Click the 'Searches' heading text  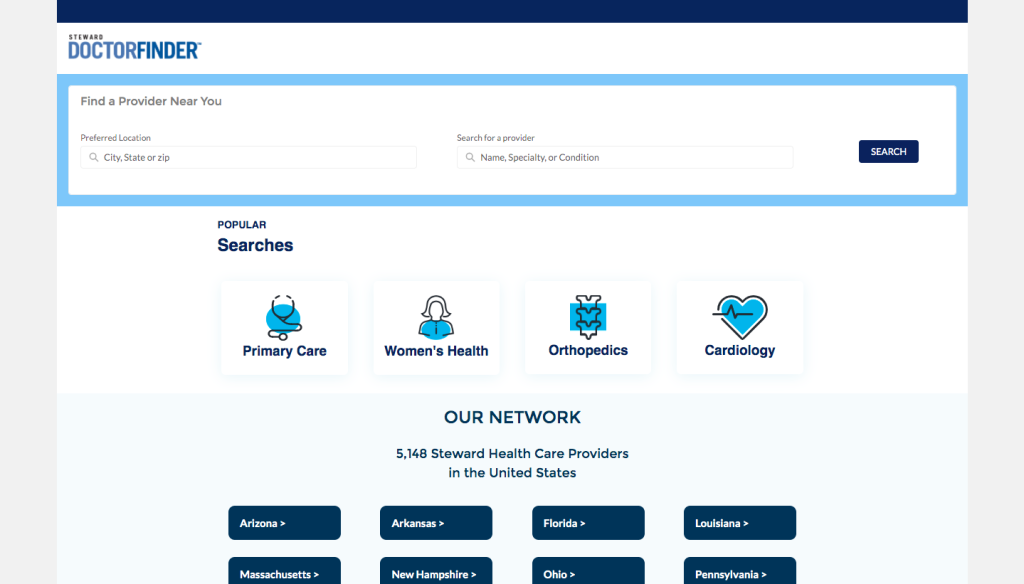(x=255, y=245)
